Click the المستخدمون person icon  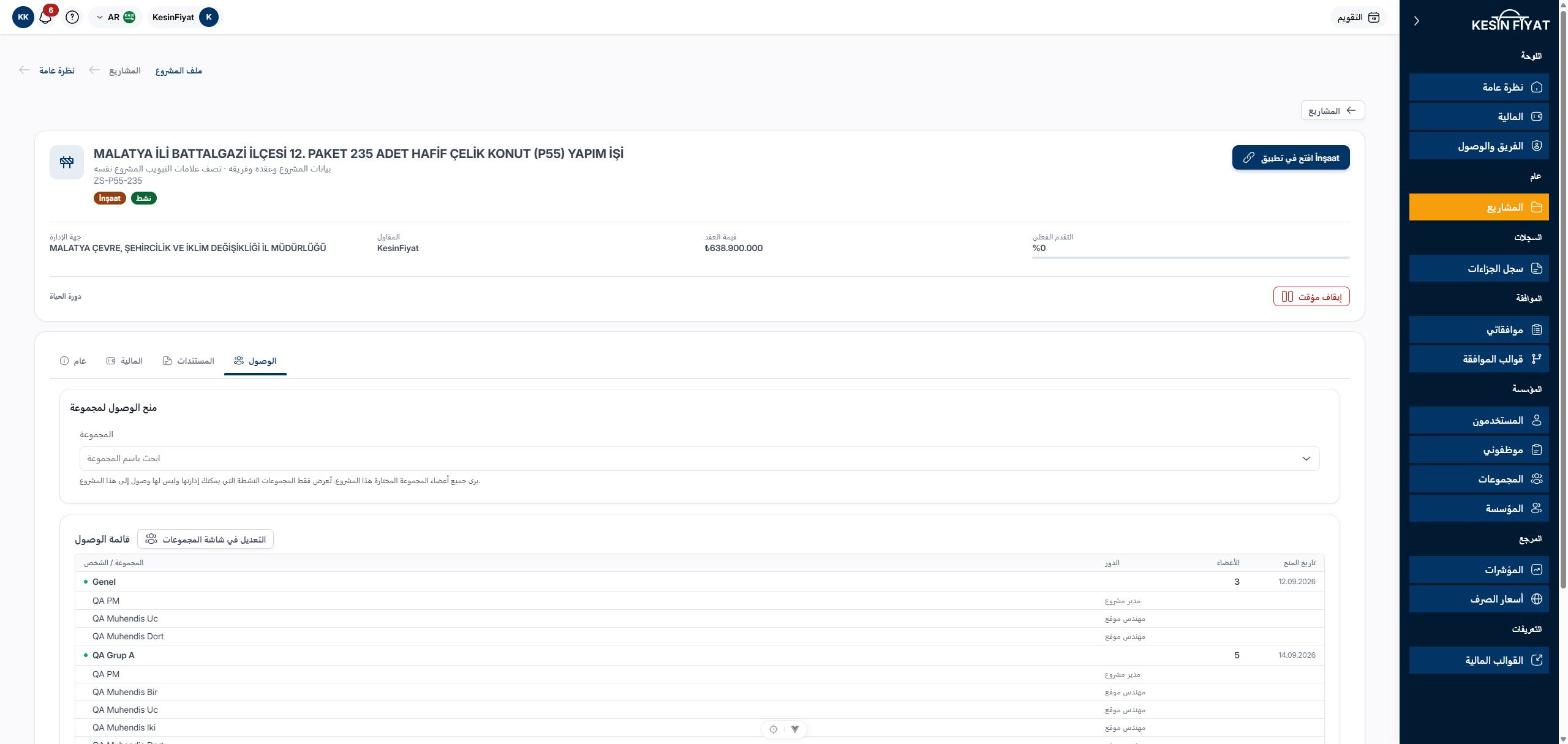click(1537, 420)
